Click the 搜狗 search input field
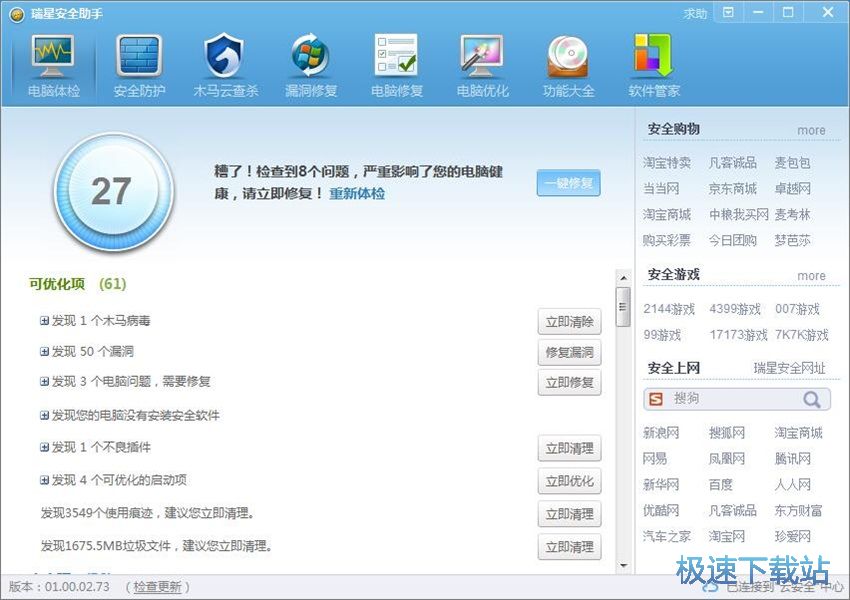The width and height of the screenshot is (850, 600). (737, 399)
